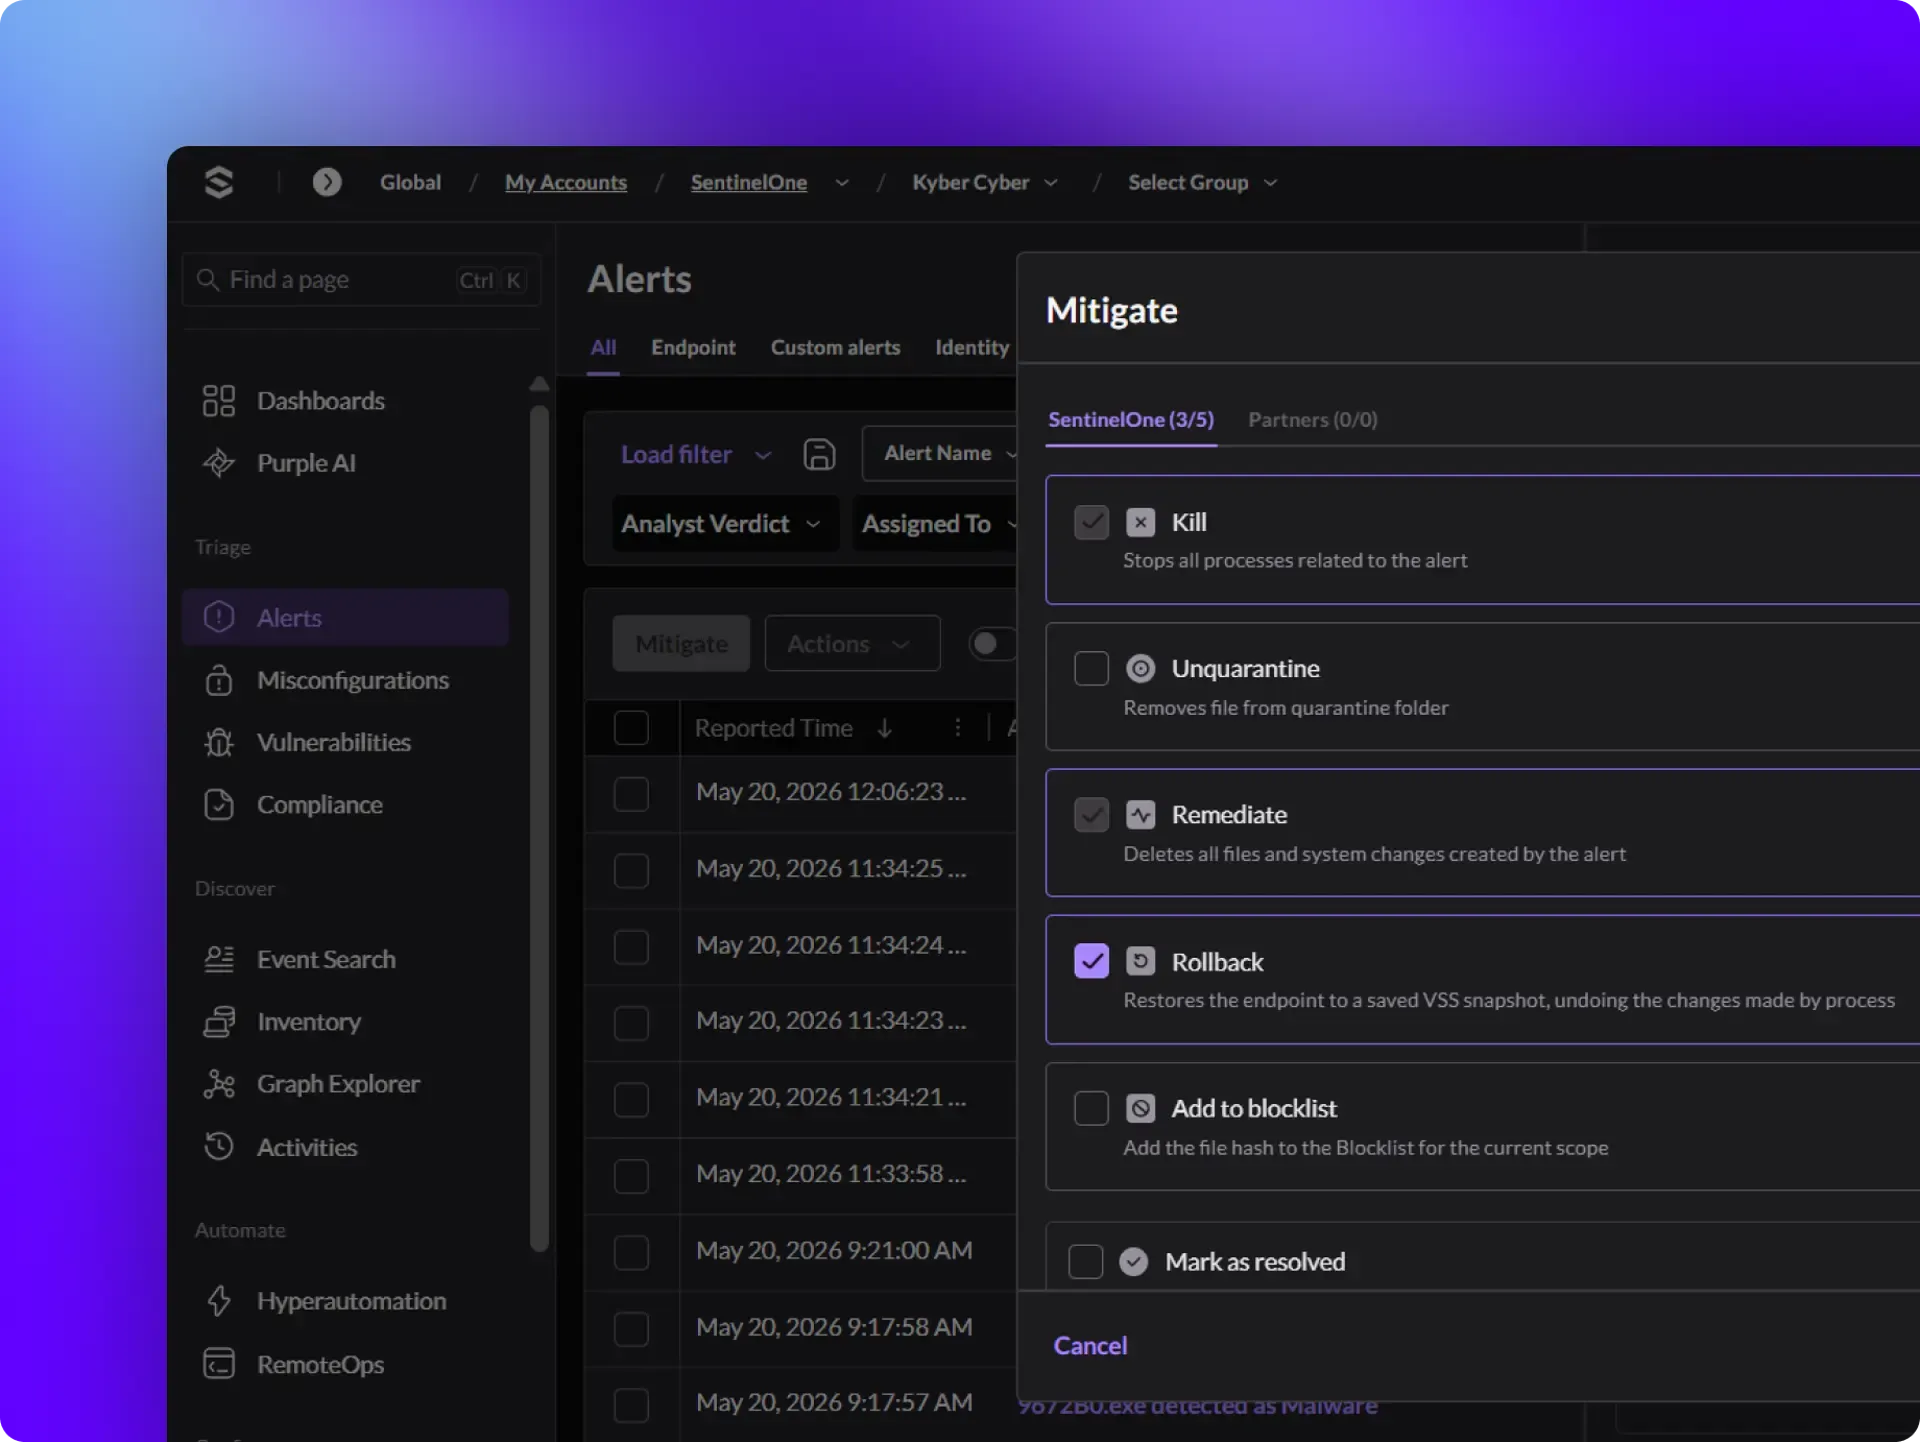Viewport: 1920px width, 1442px height.
Task: Expand the Analyst Verdict filter
Action: coord(723,524)
